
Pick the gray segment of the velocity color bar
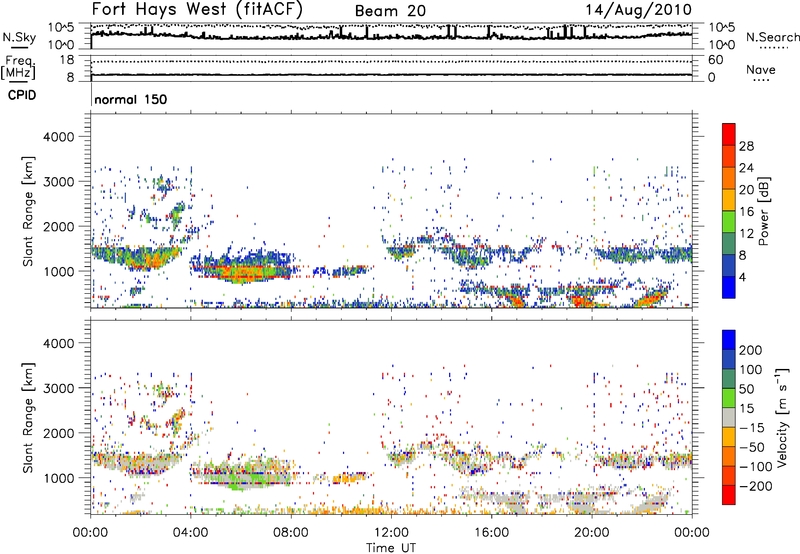(x=729, y=418)
